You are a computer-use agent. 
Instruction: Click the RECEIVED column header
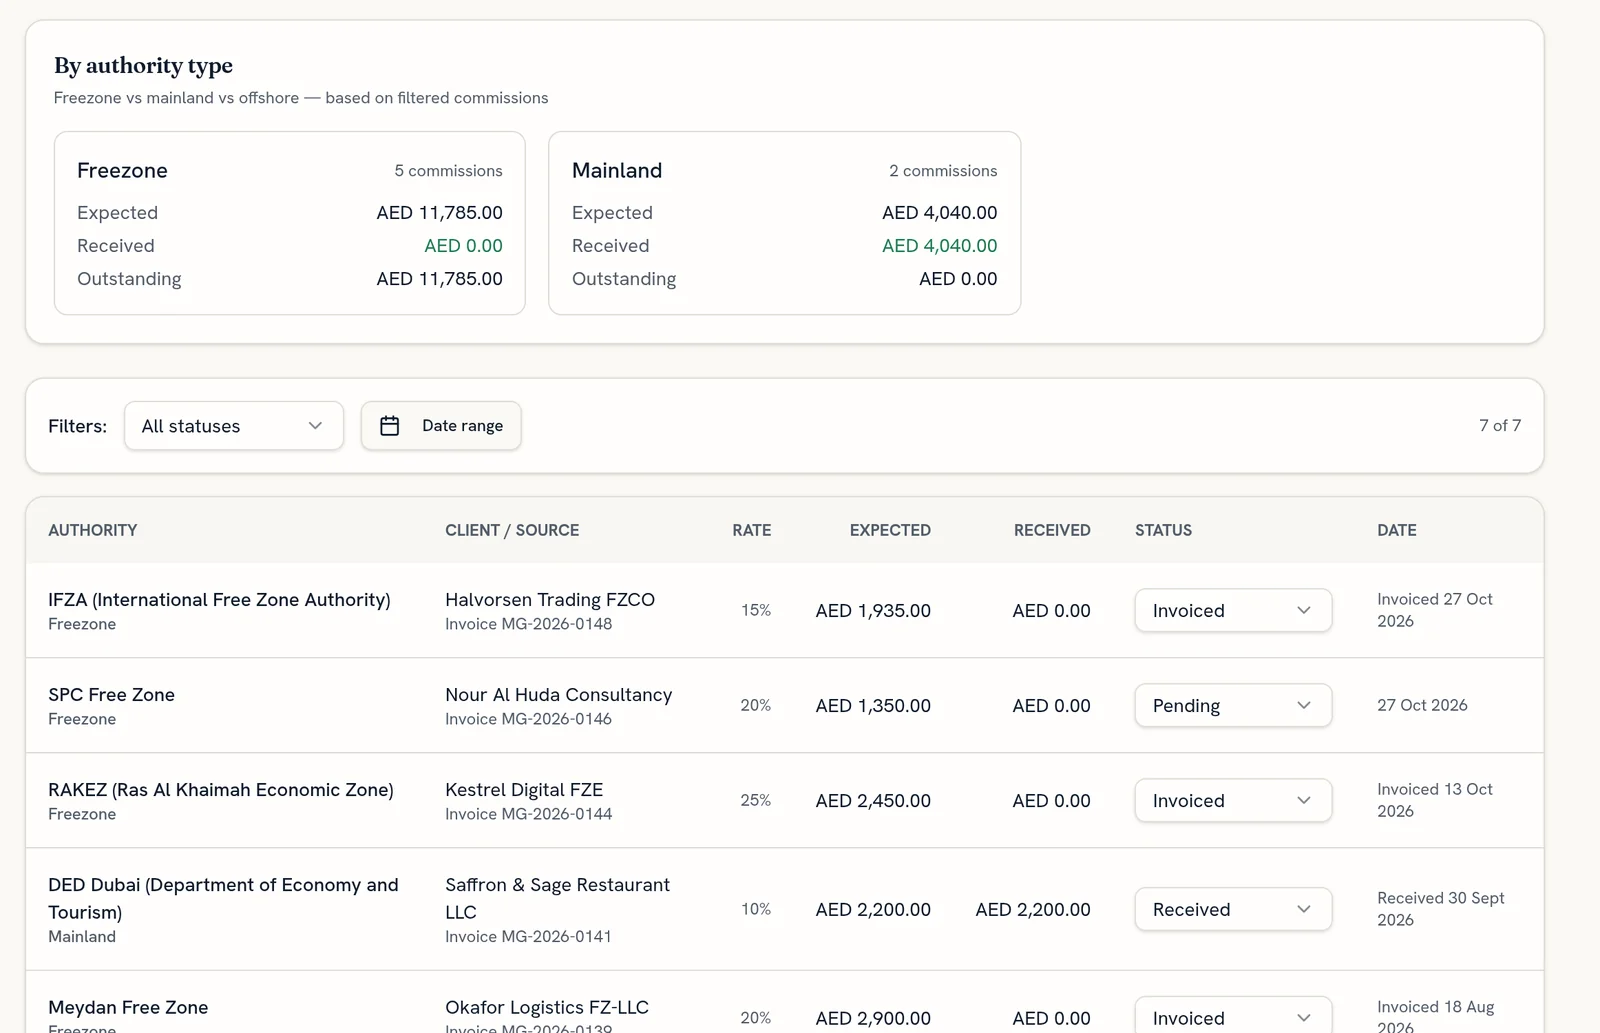tap(1052, 530)
